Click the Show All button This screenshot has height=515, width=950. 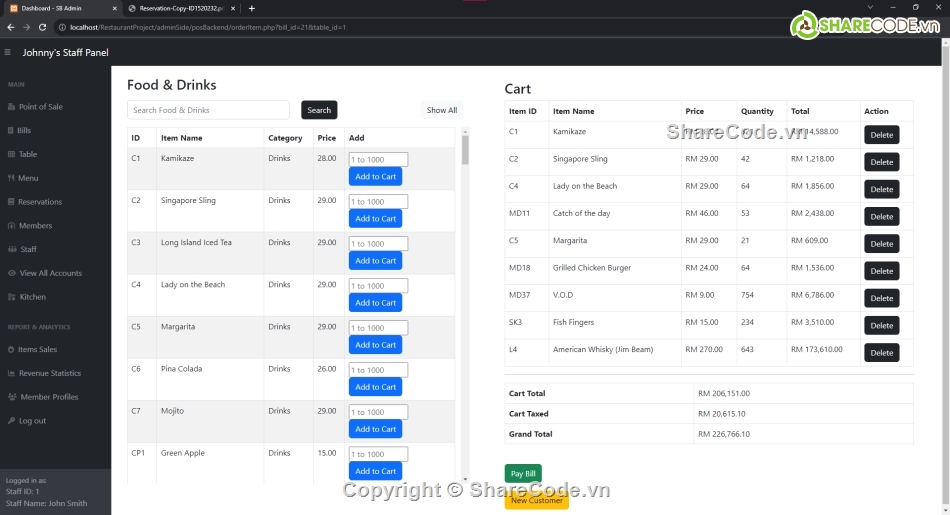click(441, 110)
